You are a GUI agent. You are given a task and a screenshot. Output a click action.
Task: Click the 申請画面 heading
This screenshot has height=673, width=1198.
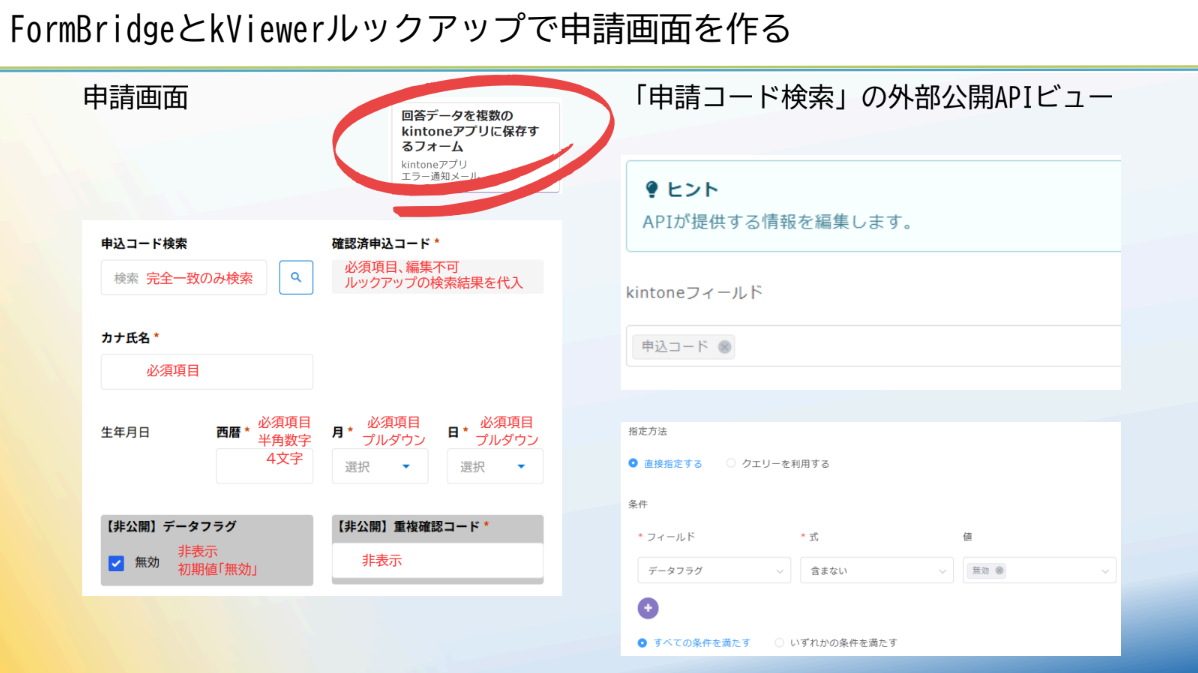(136, 98)
